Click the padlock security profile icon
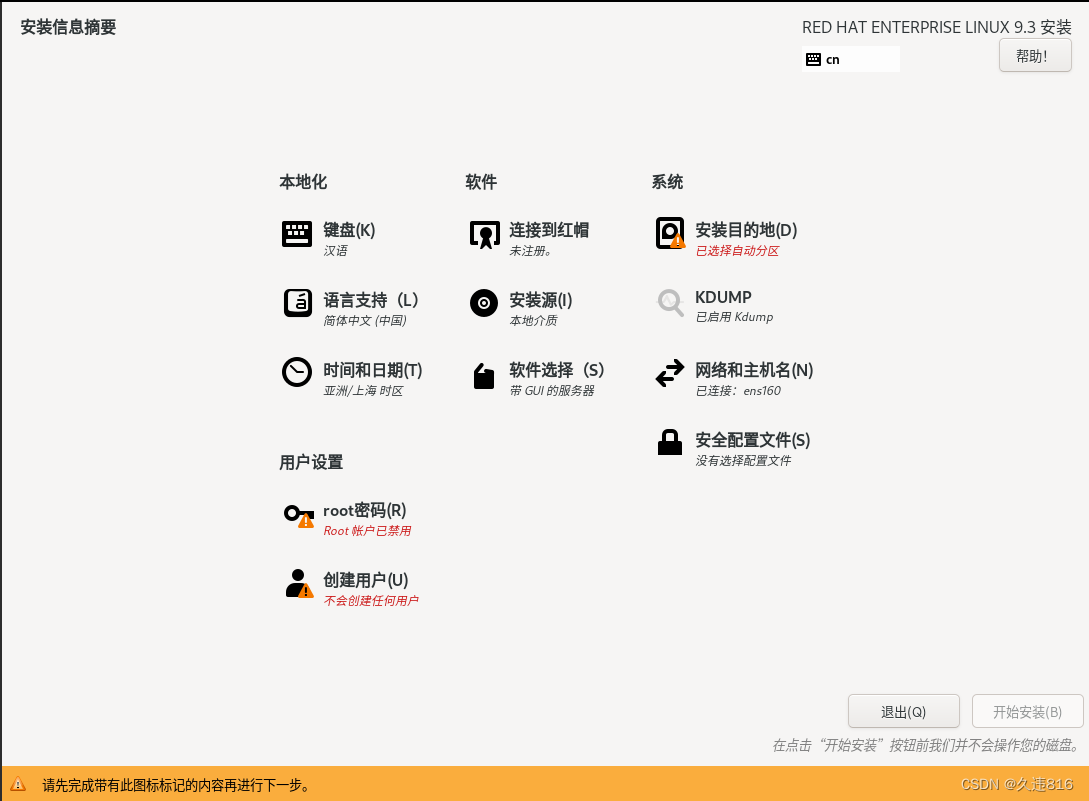Viewport: 1089px width, 801px height. pos(670,442)
